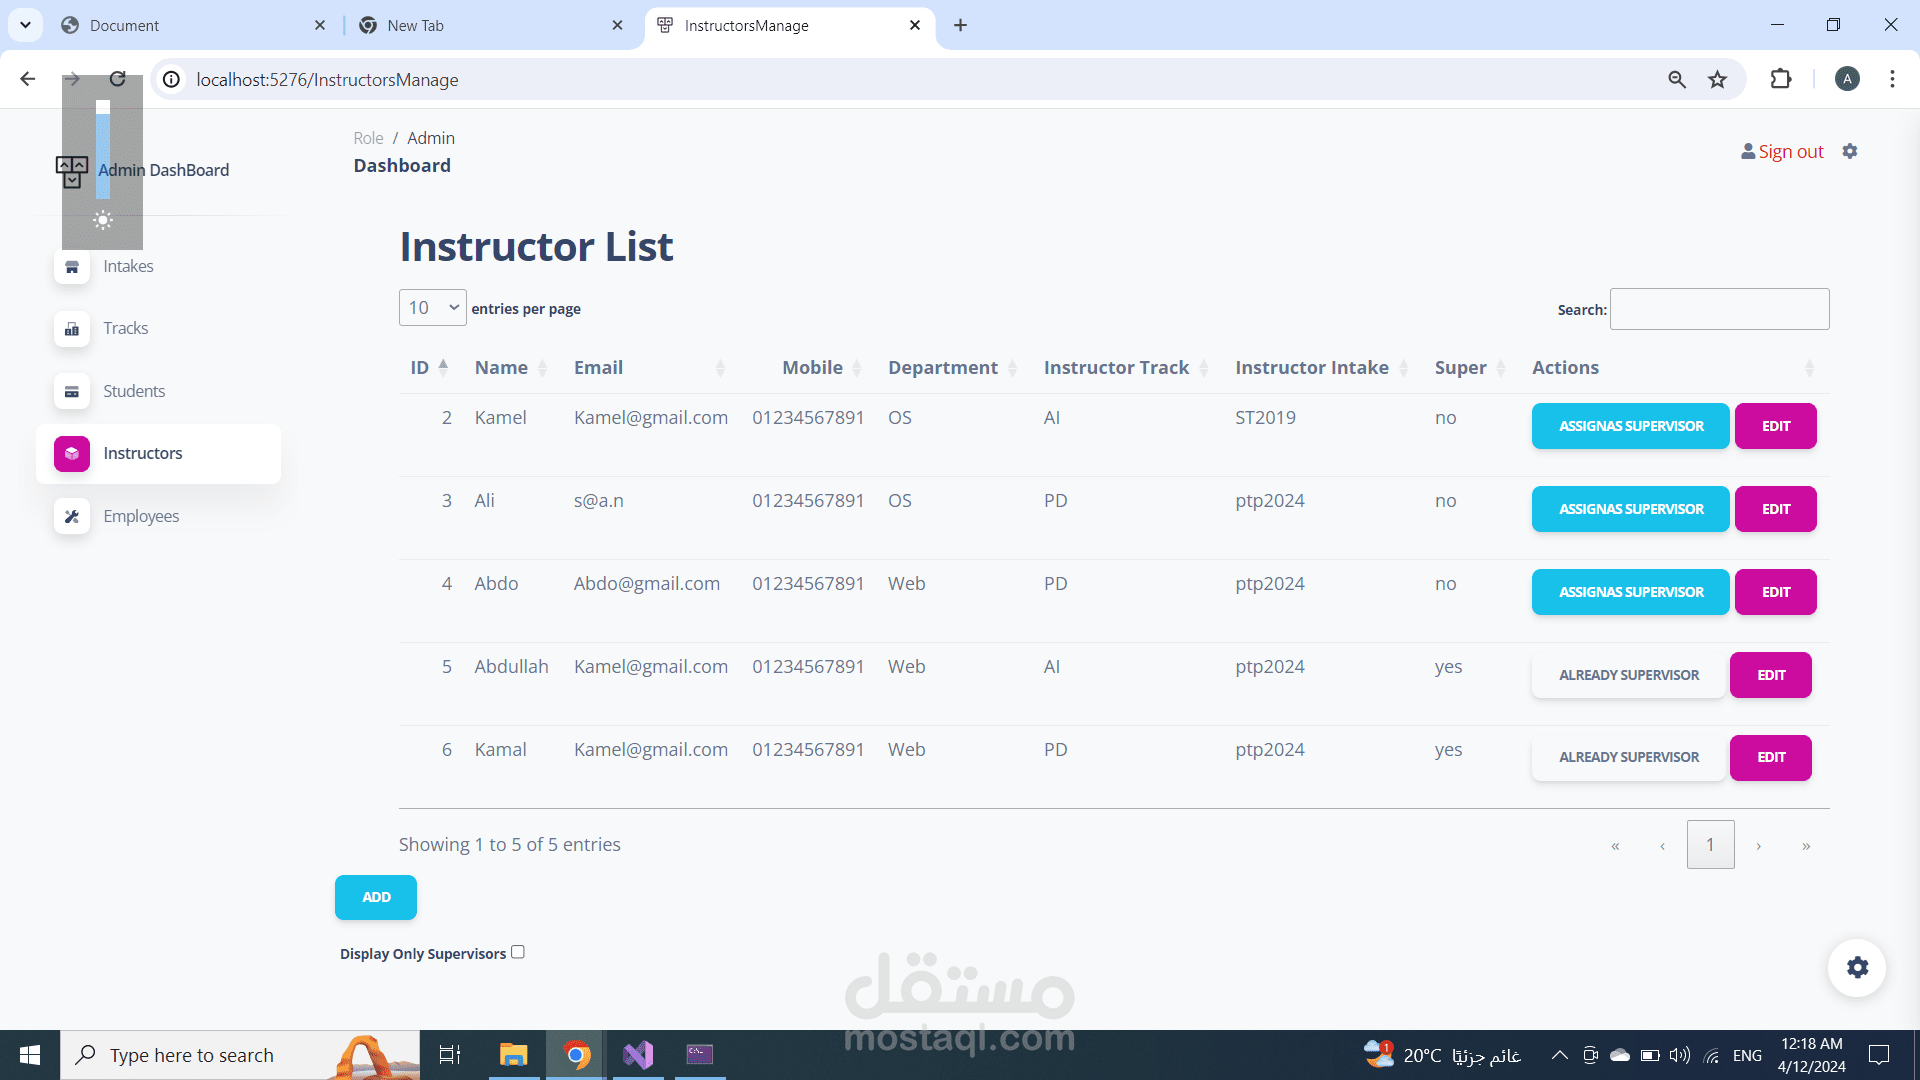Click the Admin DashBoard logo icon
Screen dimensions: 1920x1080
click(72, 171)
